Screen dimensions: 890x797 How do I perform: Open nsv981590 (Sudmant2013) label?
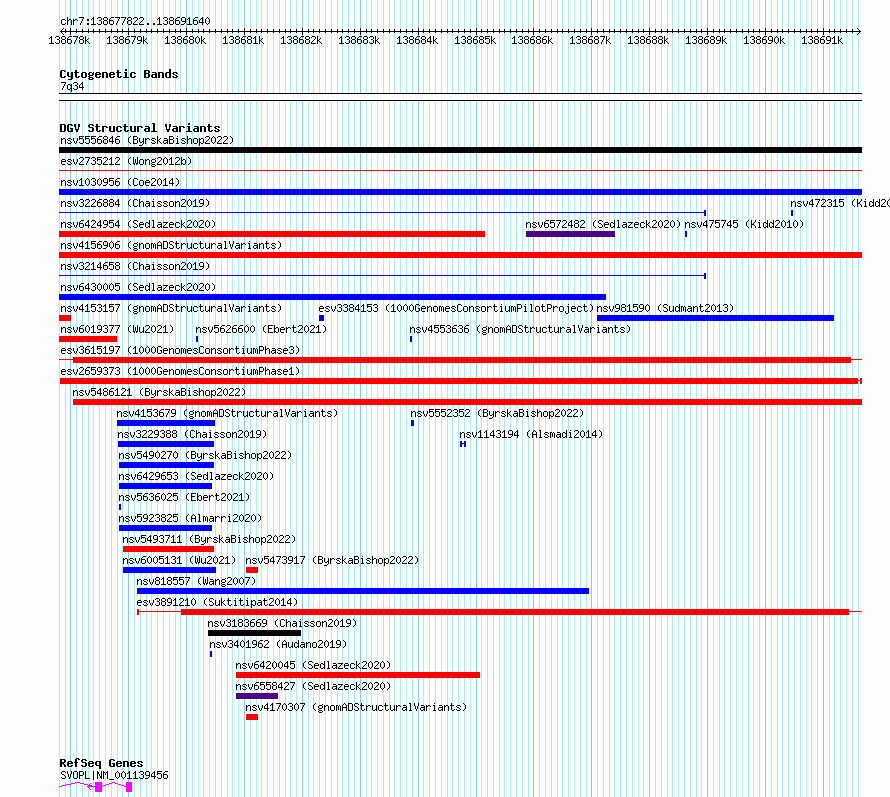click(x=665, y=308)
